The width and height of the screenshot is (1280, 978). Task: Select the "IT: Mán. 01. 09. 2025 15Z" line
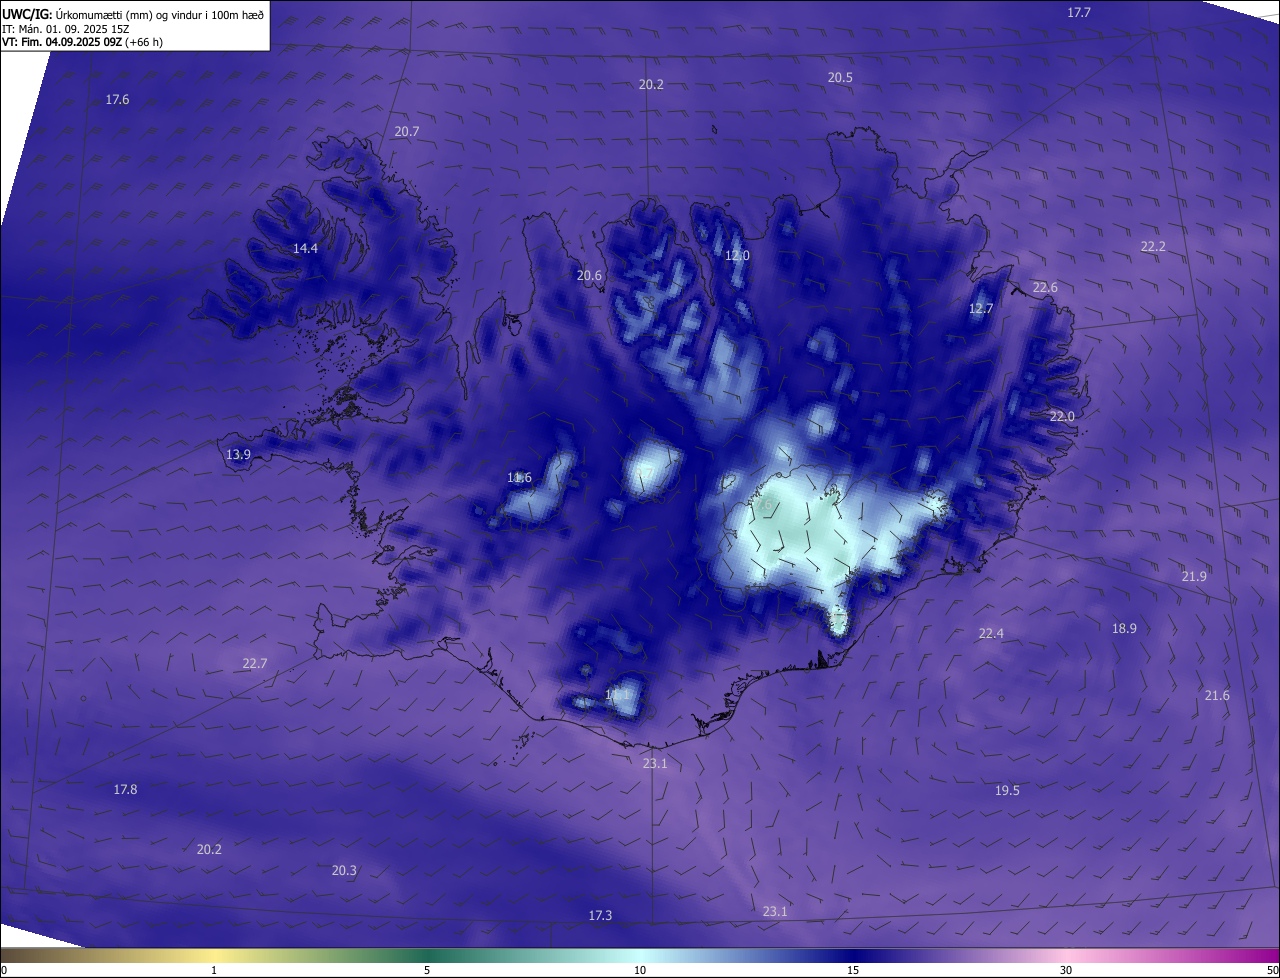tap(66, 29)
